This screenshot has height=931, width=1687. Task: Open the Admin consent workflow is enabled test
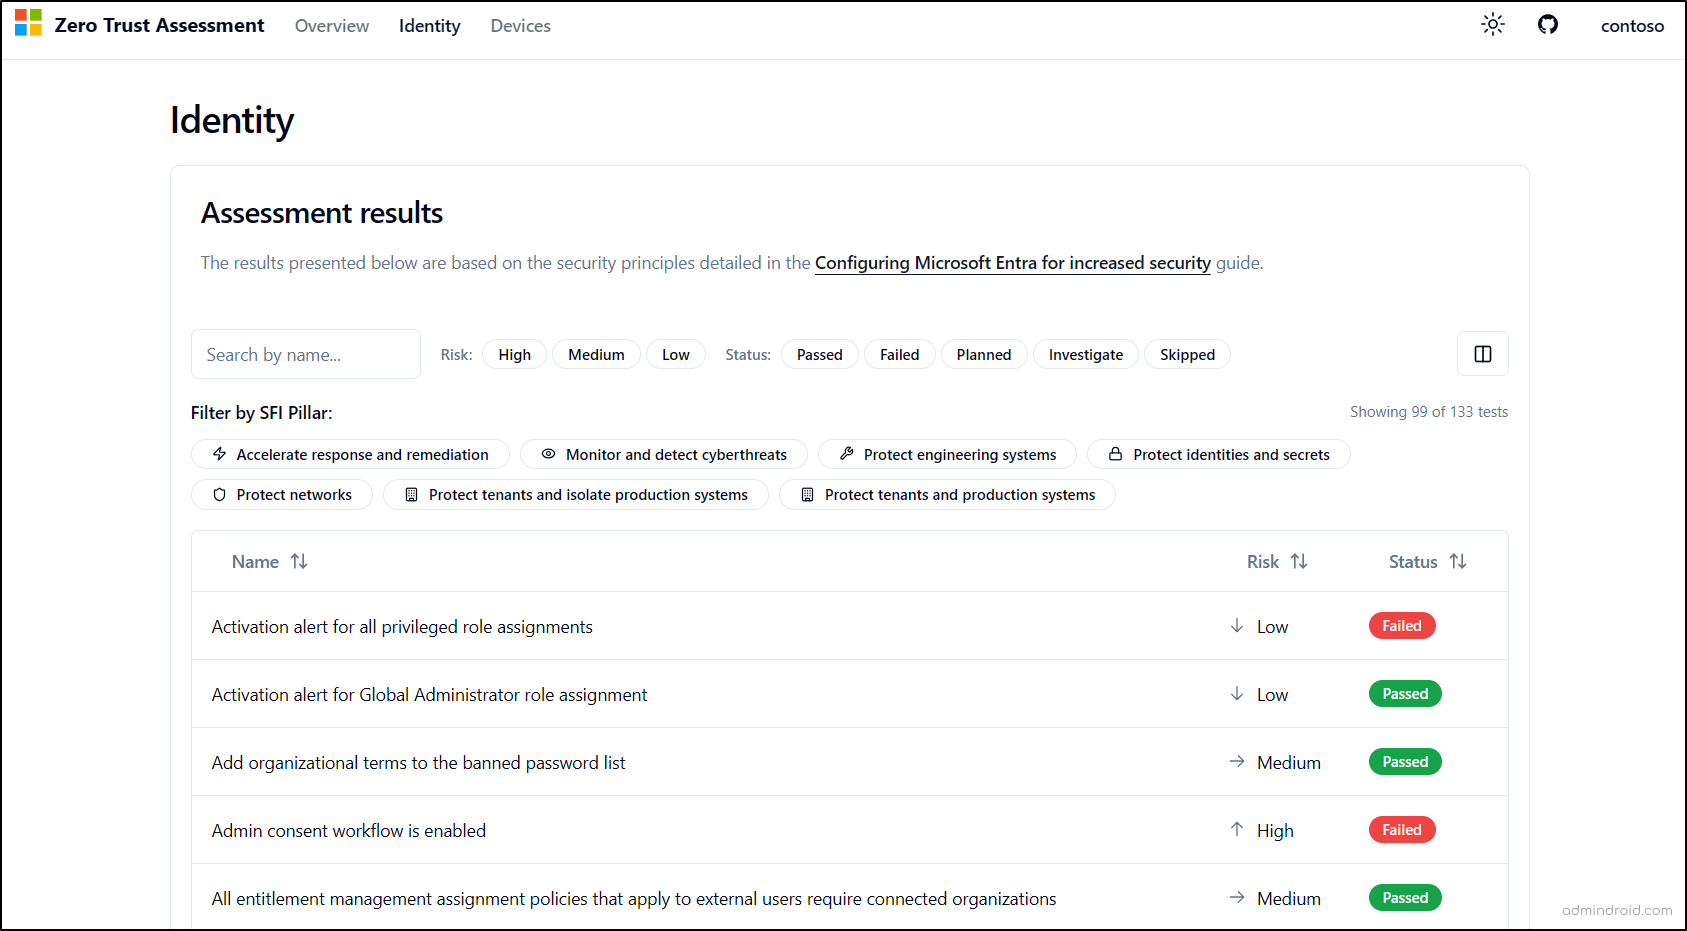(x=348, y=830)
